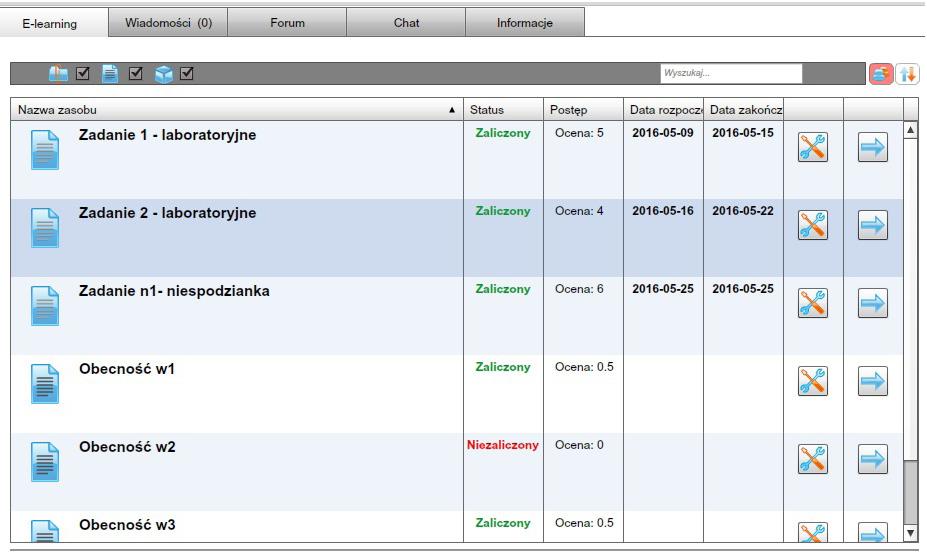Open tools settings for Zadanie 1 - laboratoryjne
Screen dimensions: 927x553
click(812, 147)
